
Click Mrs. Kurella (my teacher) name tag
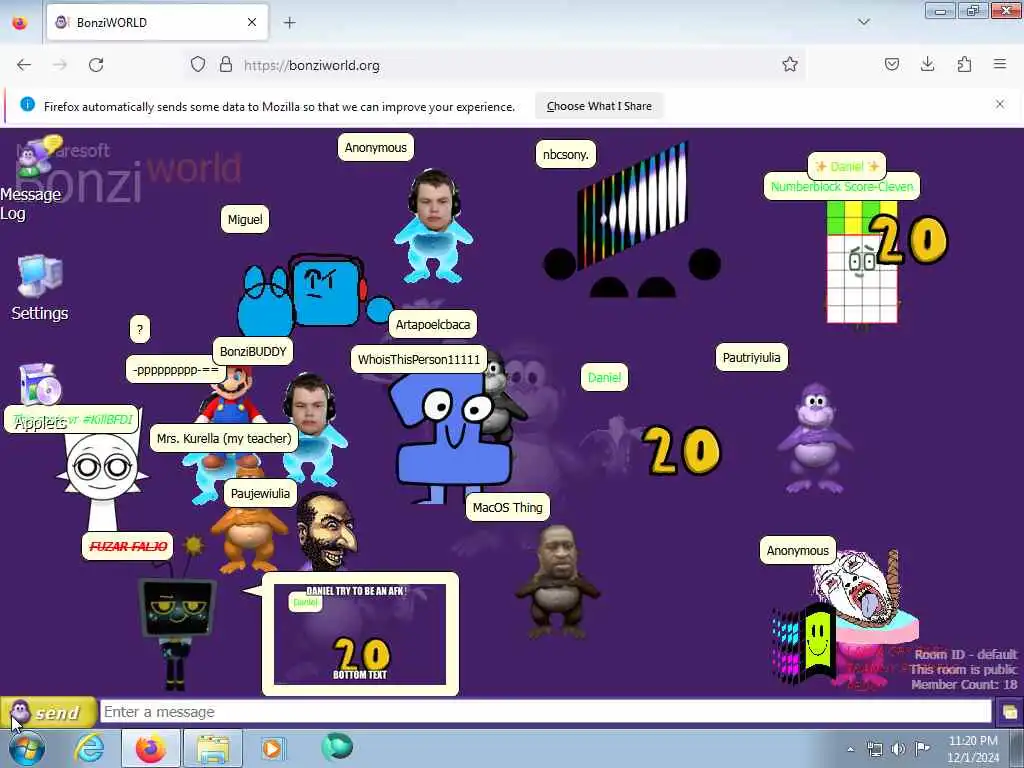(224, 438)
